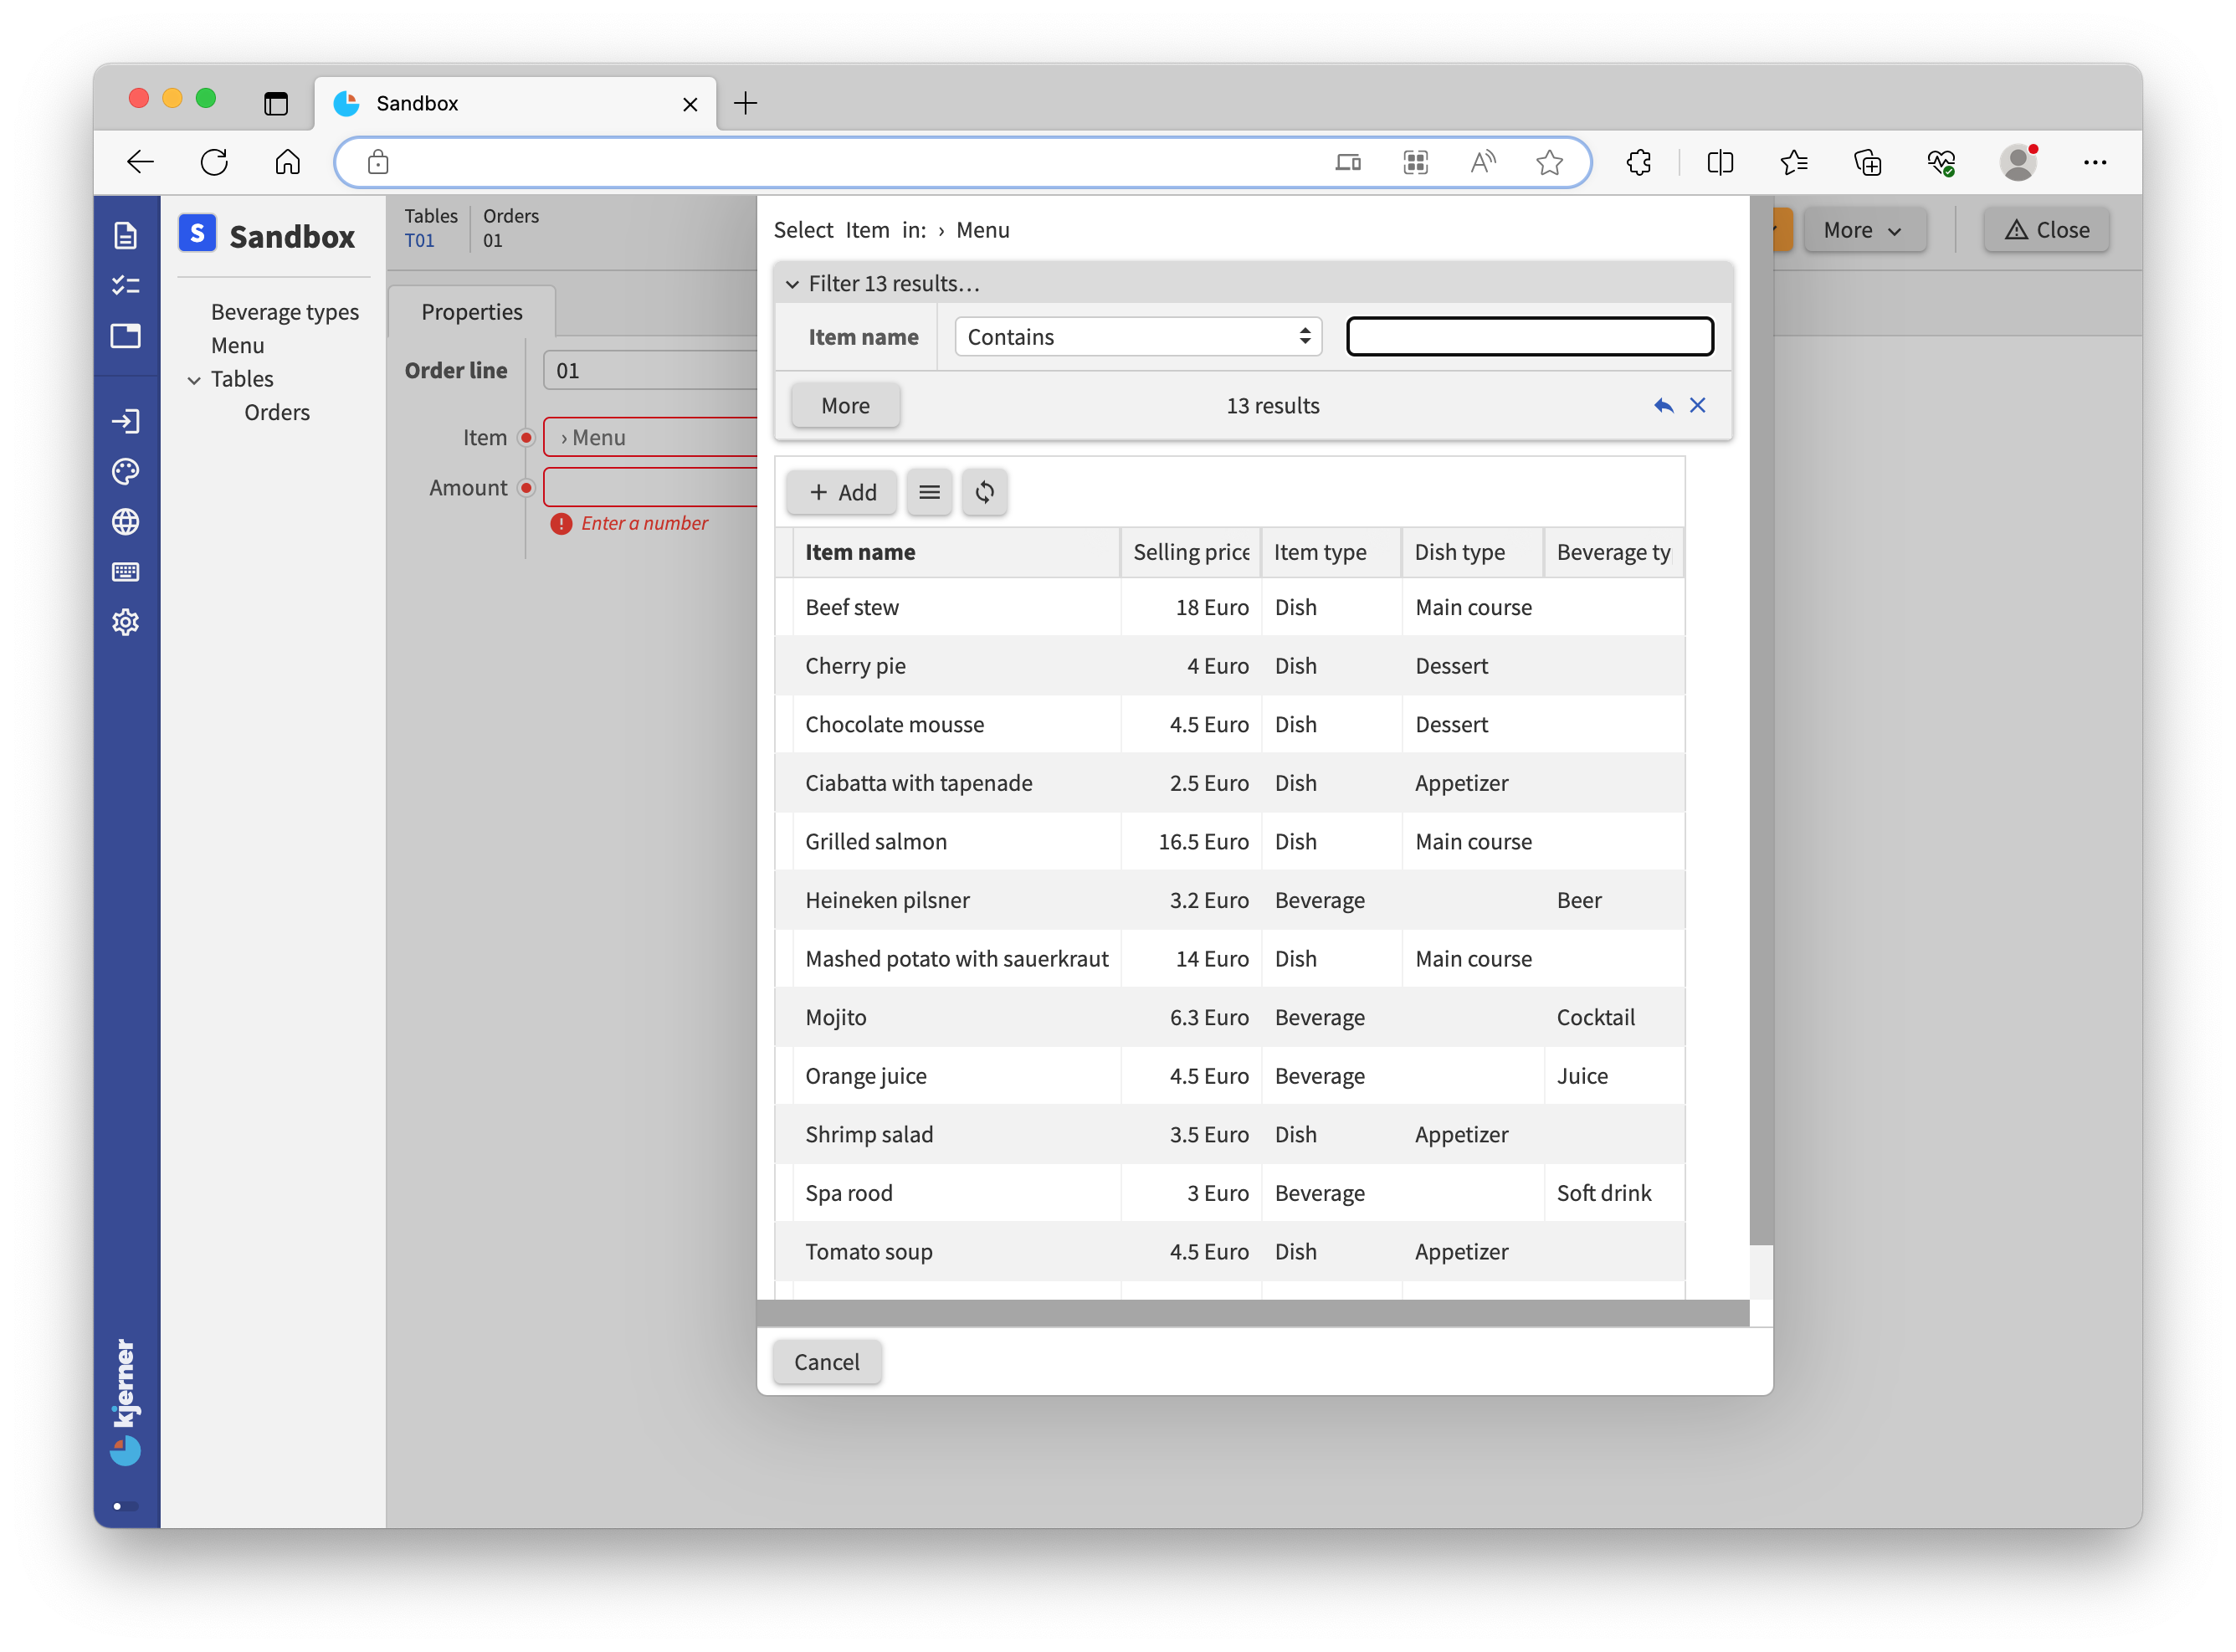Click the dialog horizontal scrollbar
Viewport: 2236px width, 1652px height.
1253,1313
